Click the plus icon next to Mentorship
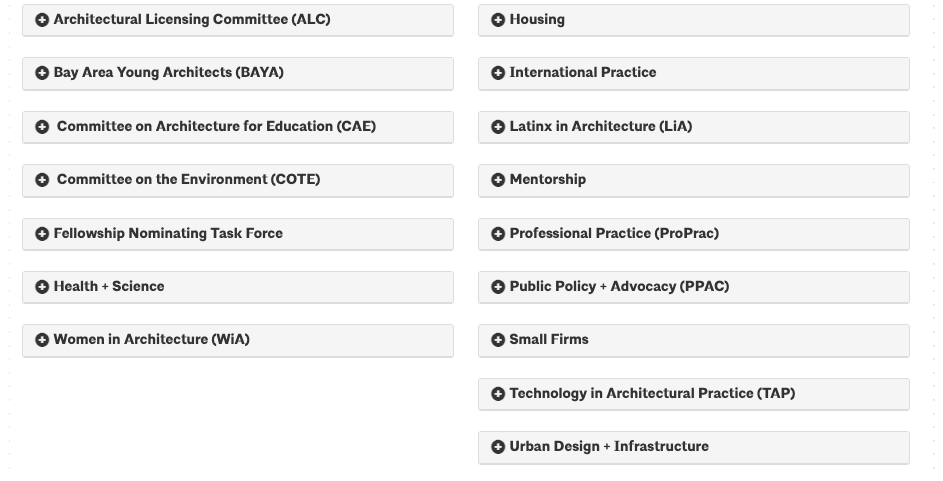 (498, 180)
